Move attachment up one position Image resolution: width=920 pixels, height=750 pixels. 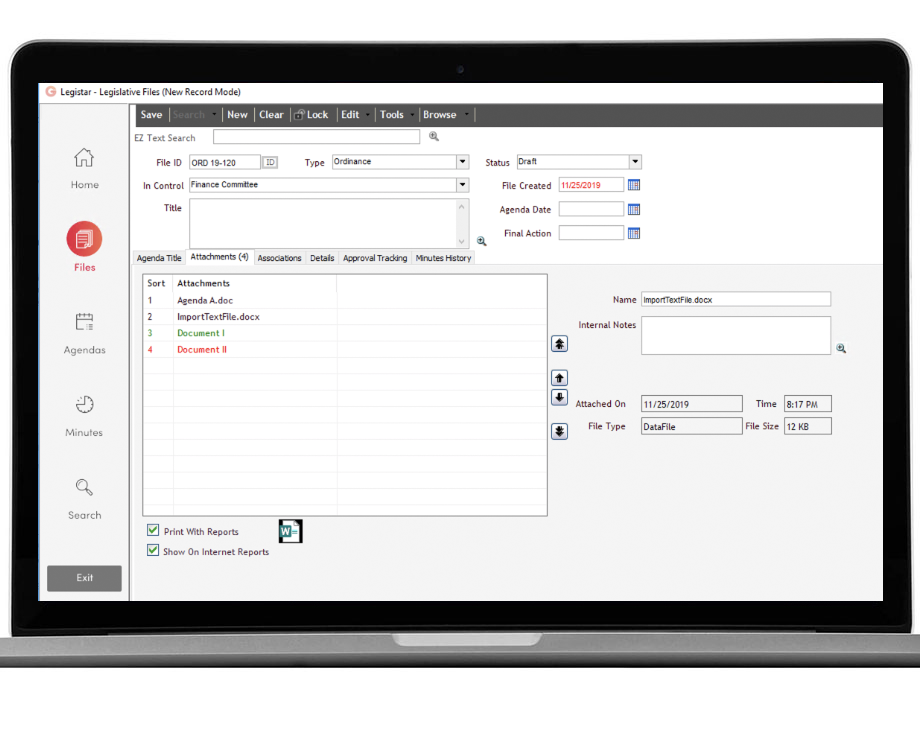pyautogui.click(x=559, y=378)
